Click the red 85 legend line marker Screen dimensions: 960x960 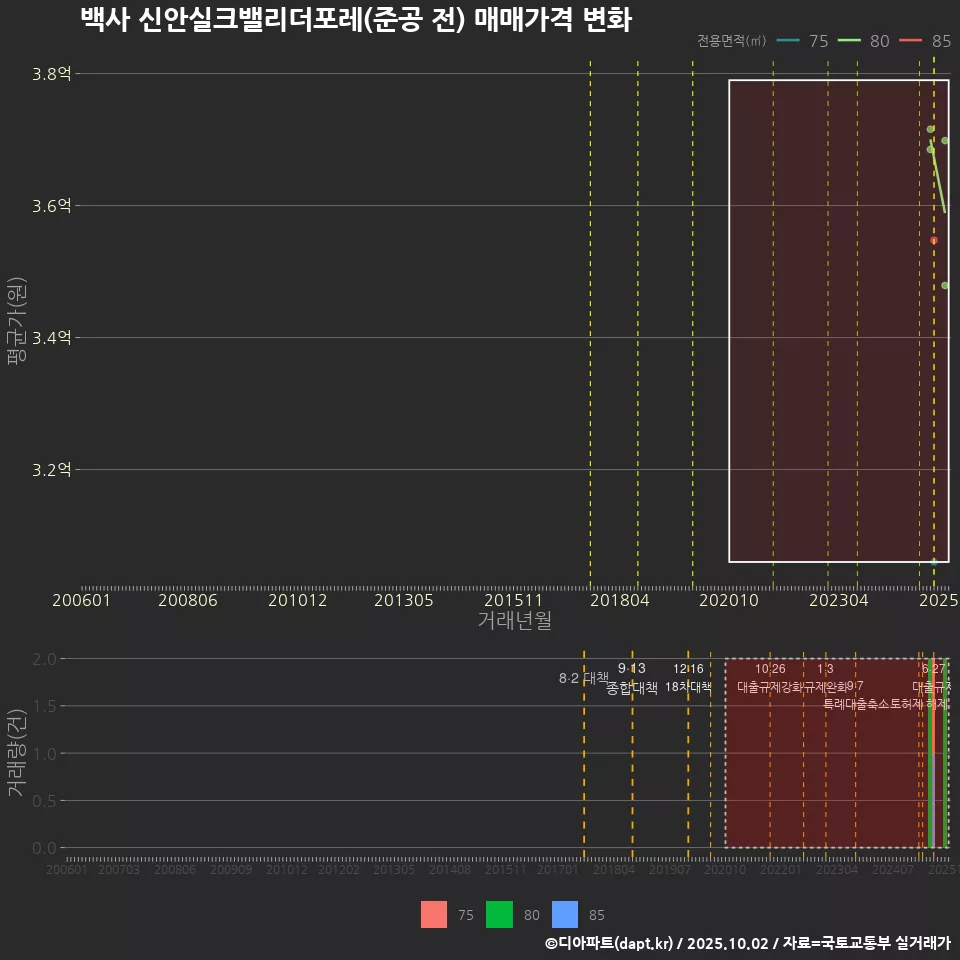tap(911, 41)
